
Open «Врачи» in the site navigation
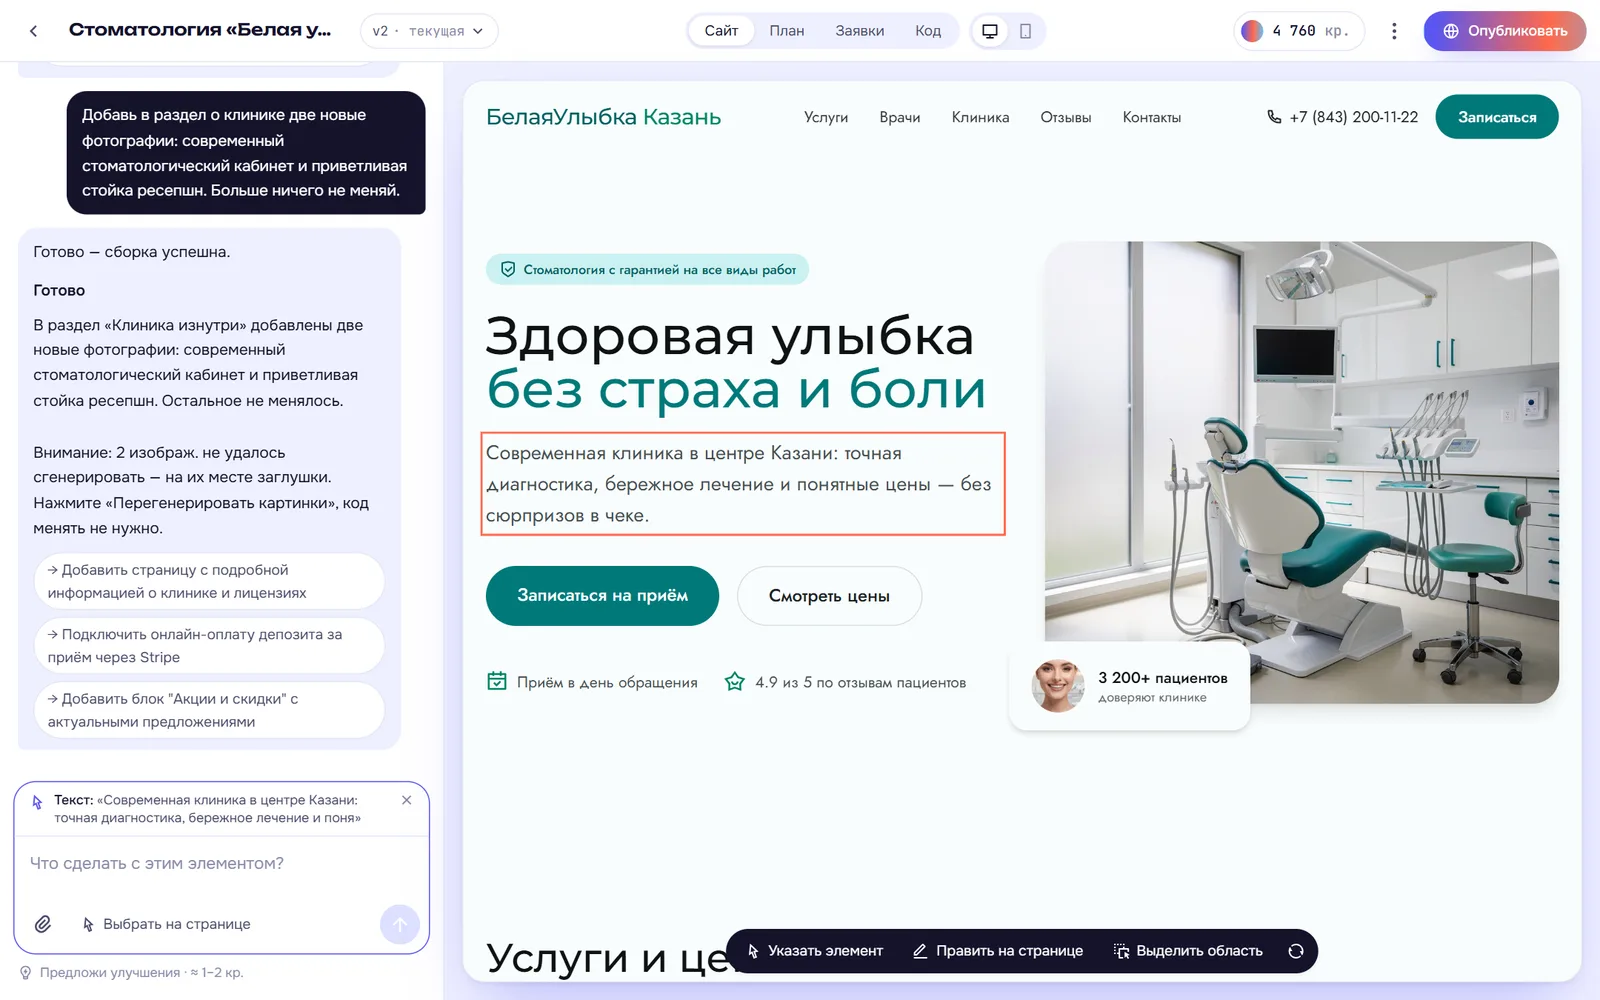click(x=900, y=117)
